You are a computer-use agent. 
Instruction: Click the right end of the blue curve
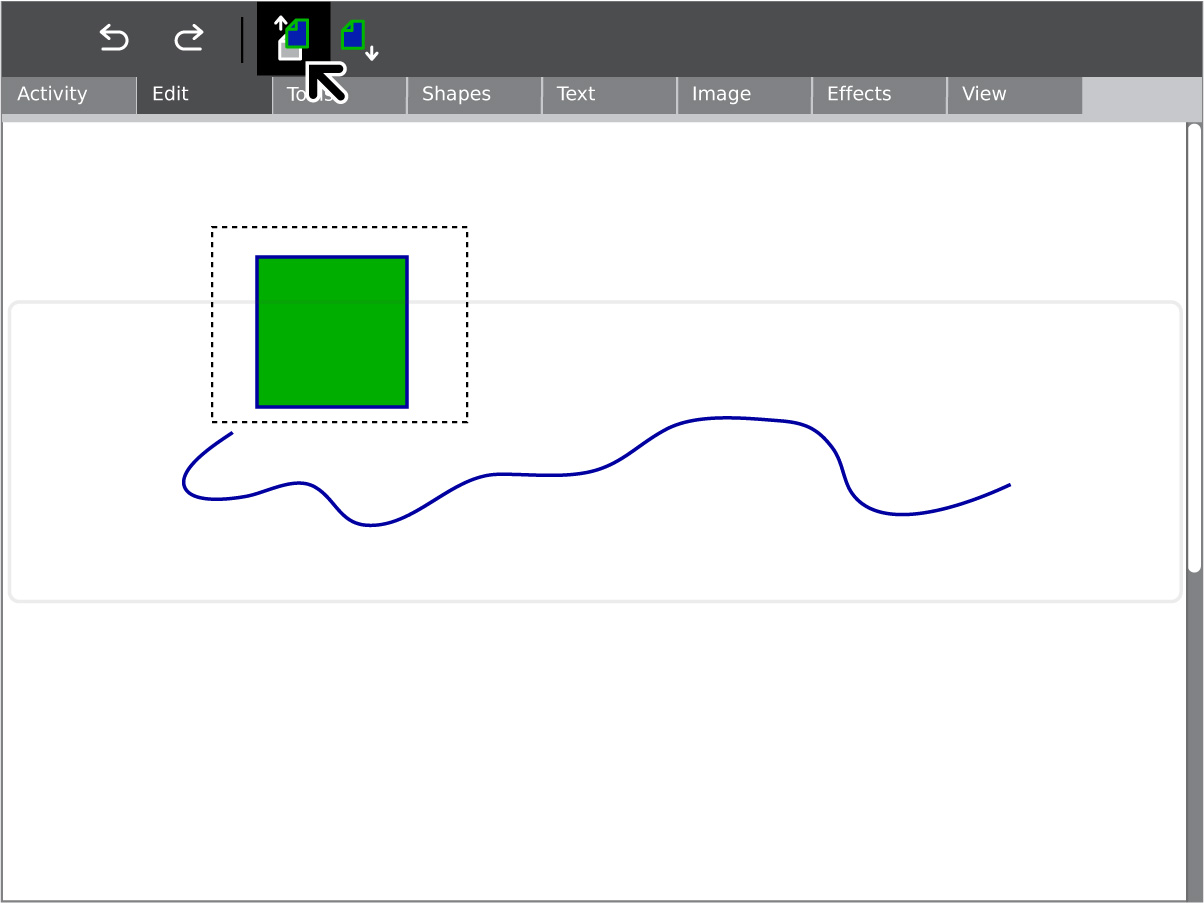[1008, 486]
